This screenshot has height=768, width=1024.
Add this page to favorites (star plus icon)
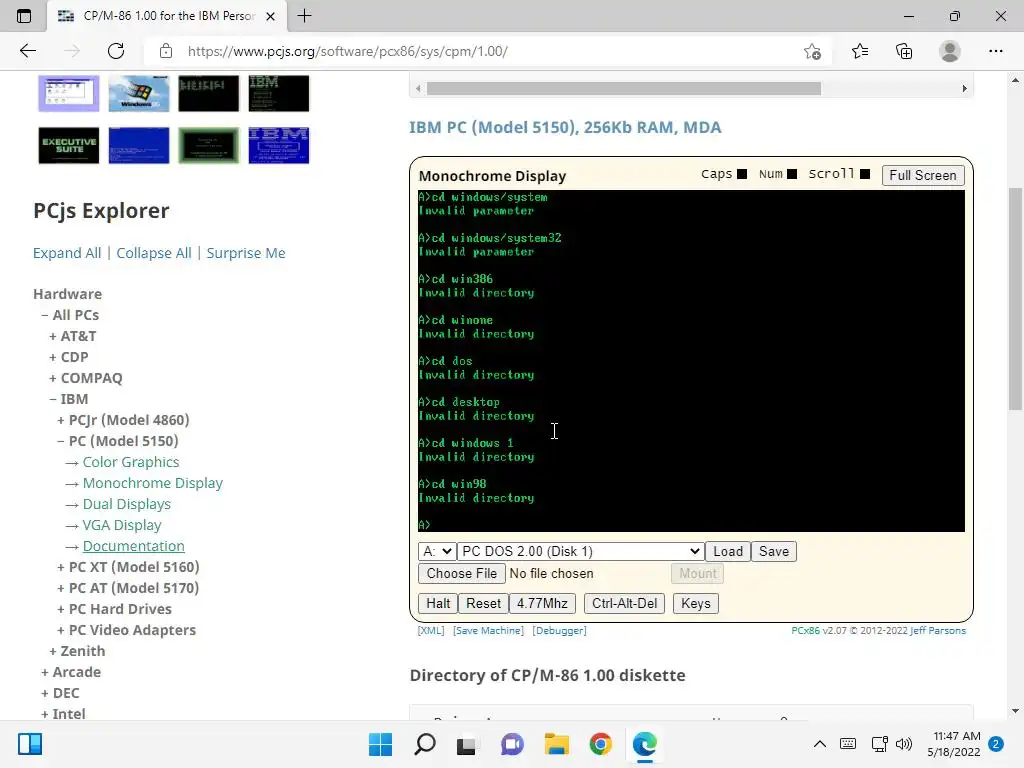[812, 51]
